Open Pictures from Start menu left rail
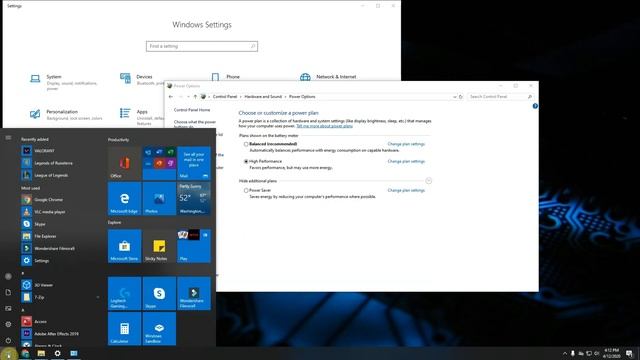640x360 pixels. (x=8, y=309)
